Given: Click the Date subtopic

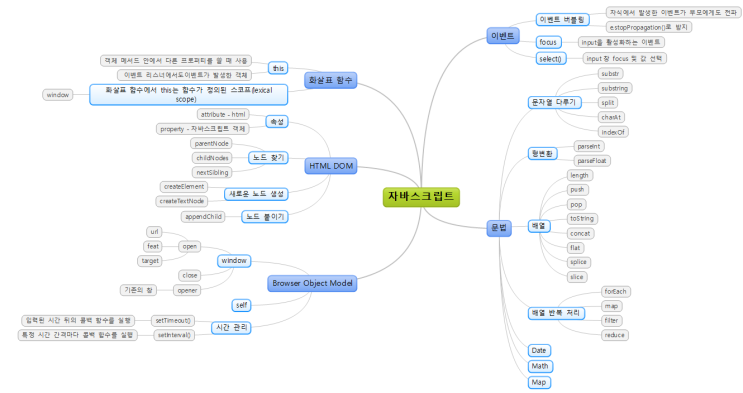Looking at the screenshot, I should (539, 351).
